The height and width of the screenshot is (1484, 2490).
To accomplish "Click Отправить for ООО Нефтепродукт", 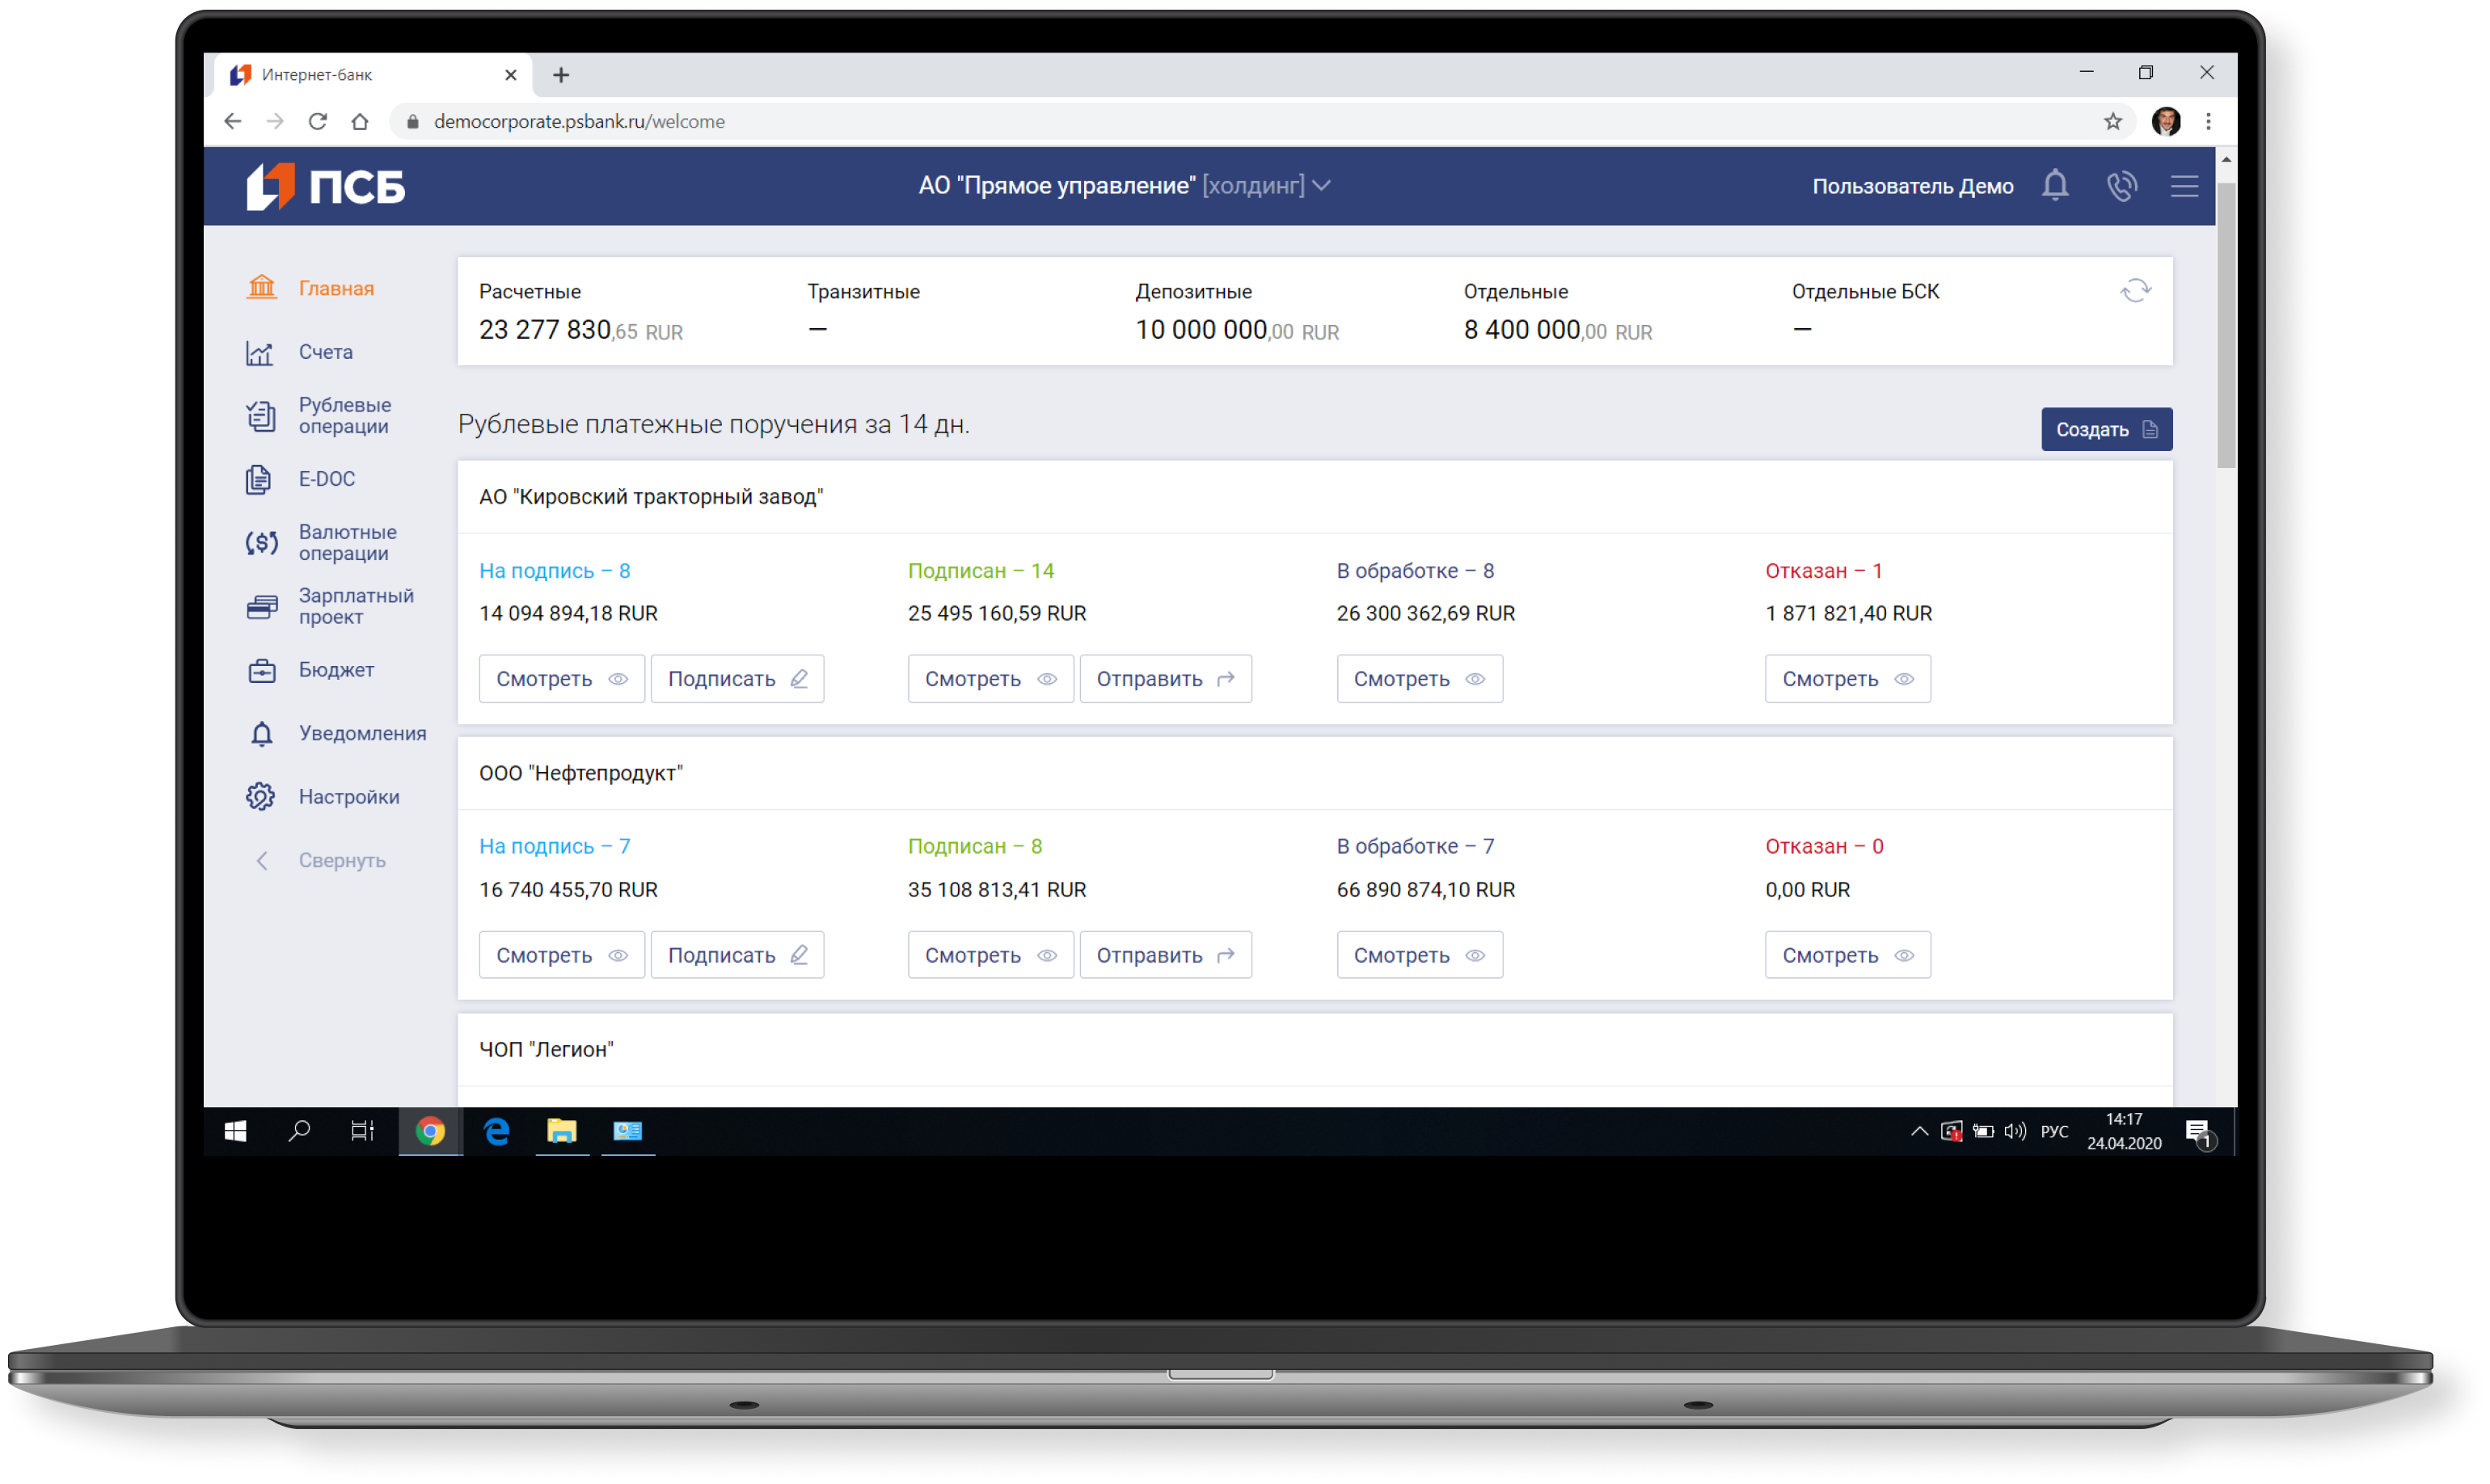I will pyautogui.click(x=1166, y=955).
